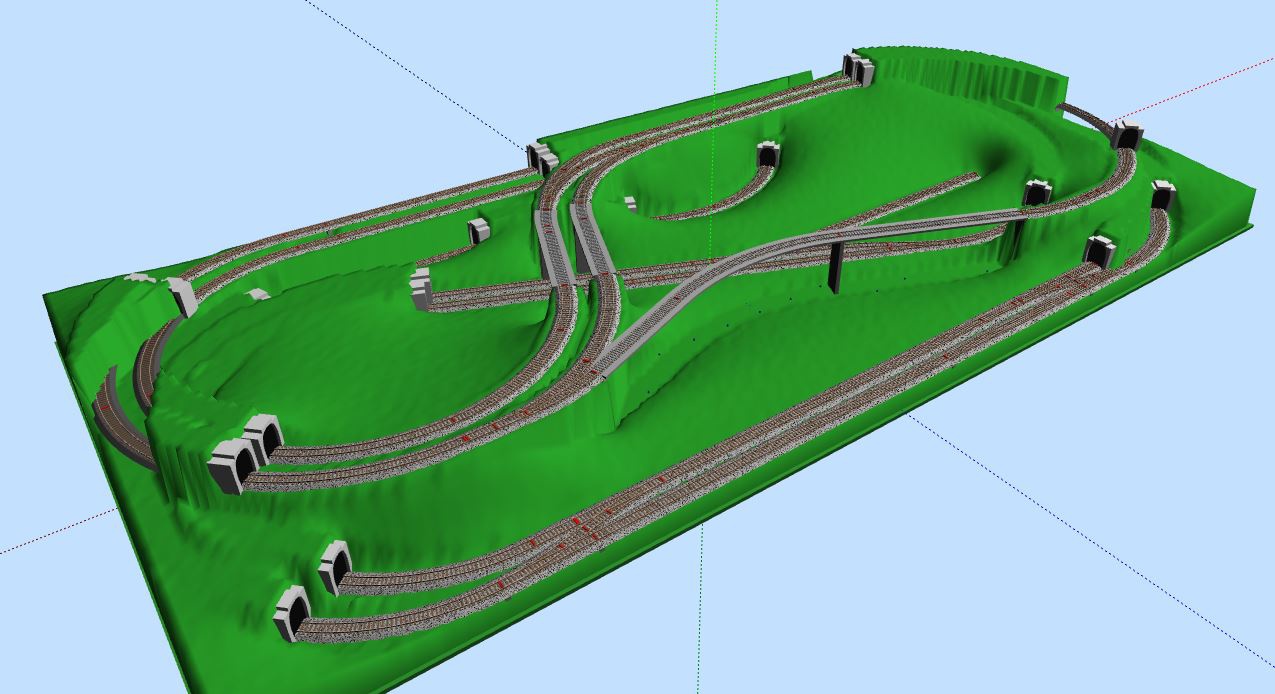The width and height of the screenshot is (1275, 694).
Task: Click the dark terrain depression near the back hill
Action: pos(1000,160)
